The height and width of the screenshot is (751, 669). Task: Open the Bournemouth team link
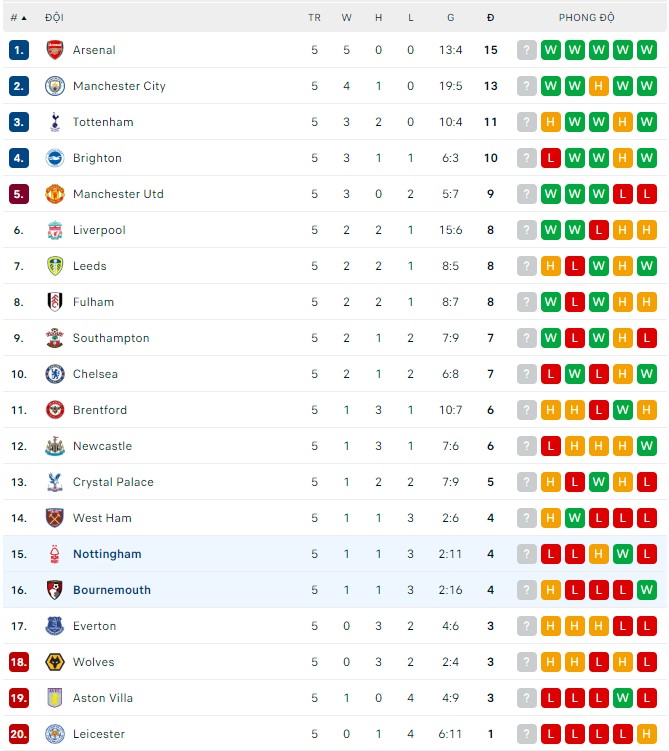[112, 590]
